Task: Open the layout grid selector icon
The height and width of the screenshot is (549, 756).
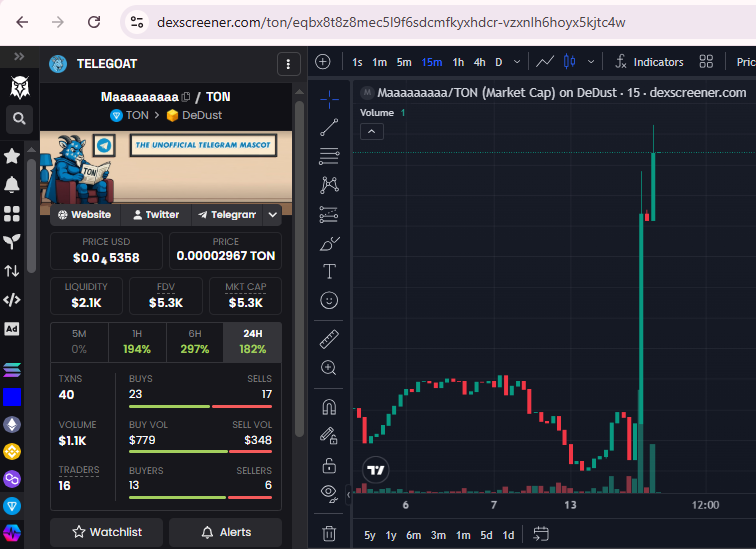Action: click(706, 62)
